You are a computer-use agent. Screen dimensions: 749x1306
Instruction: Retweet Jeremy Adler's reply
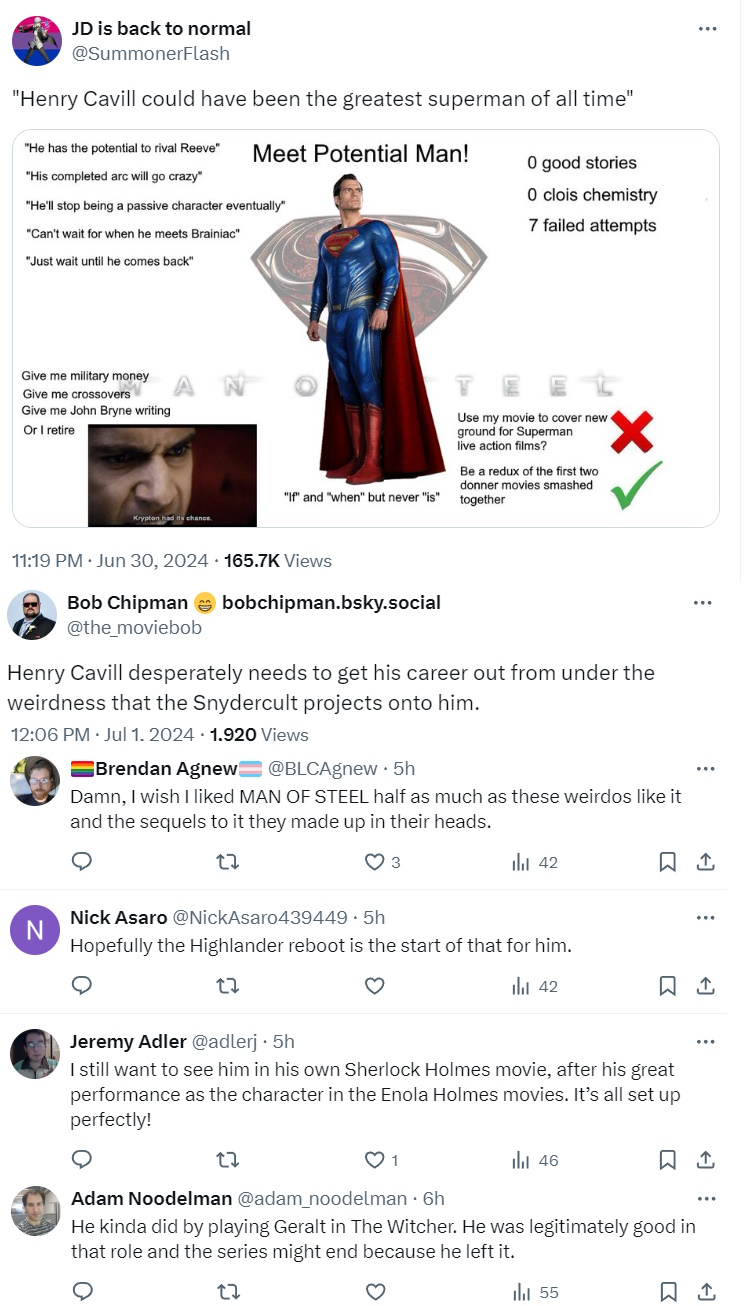tap(228, 1160)
